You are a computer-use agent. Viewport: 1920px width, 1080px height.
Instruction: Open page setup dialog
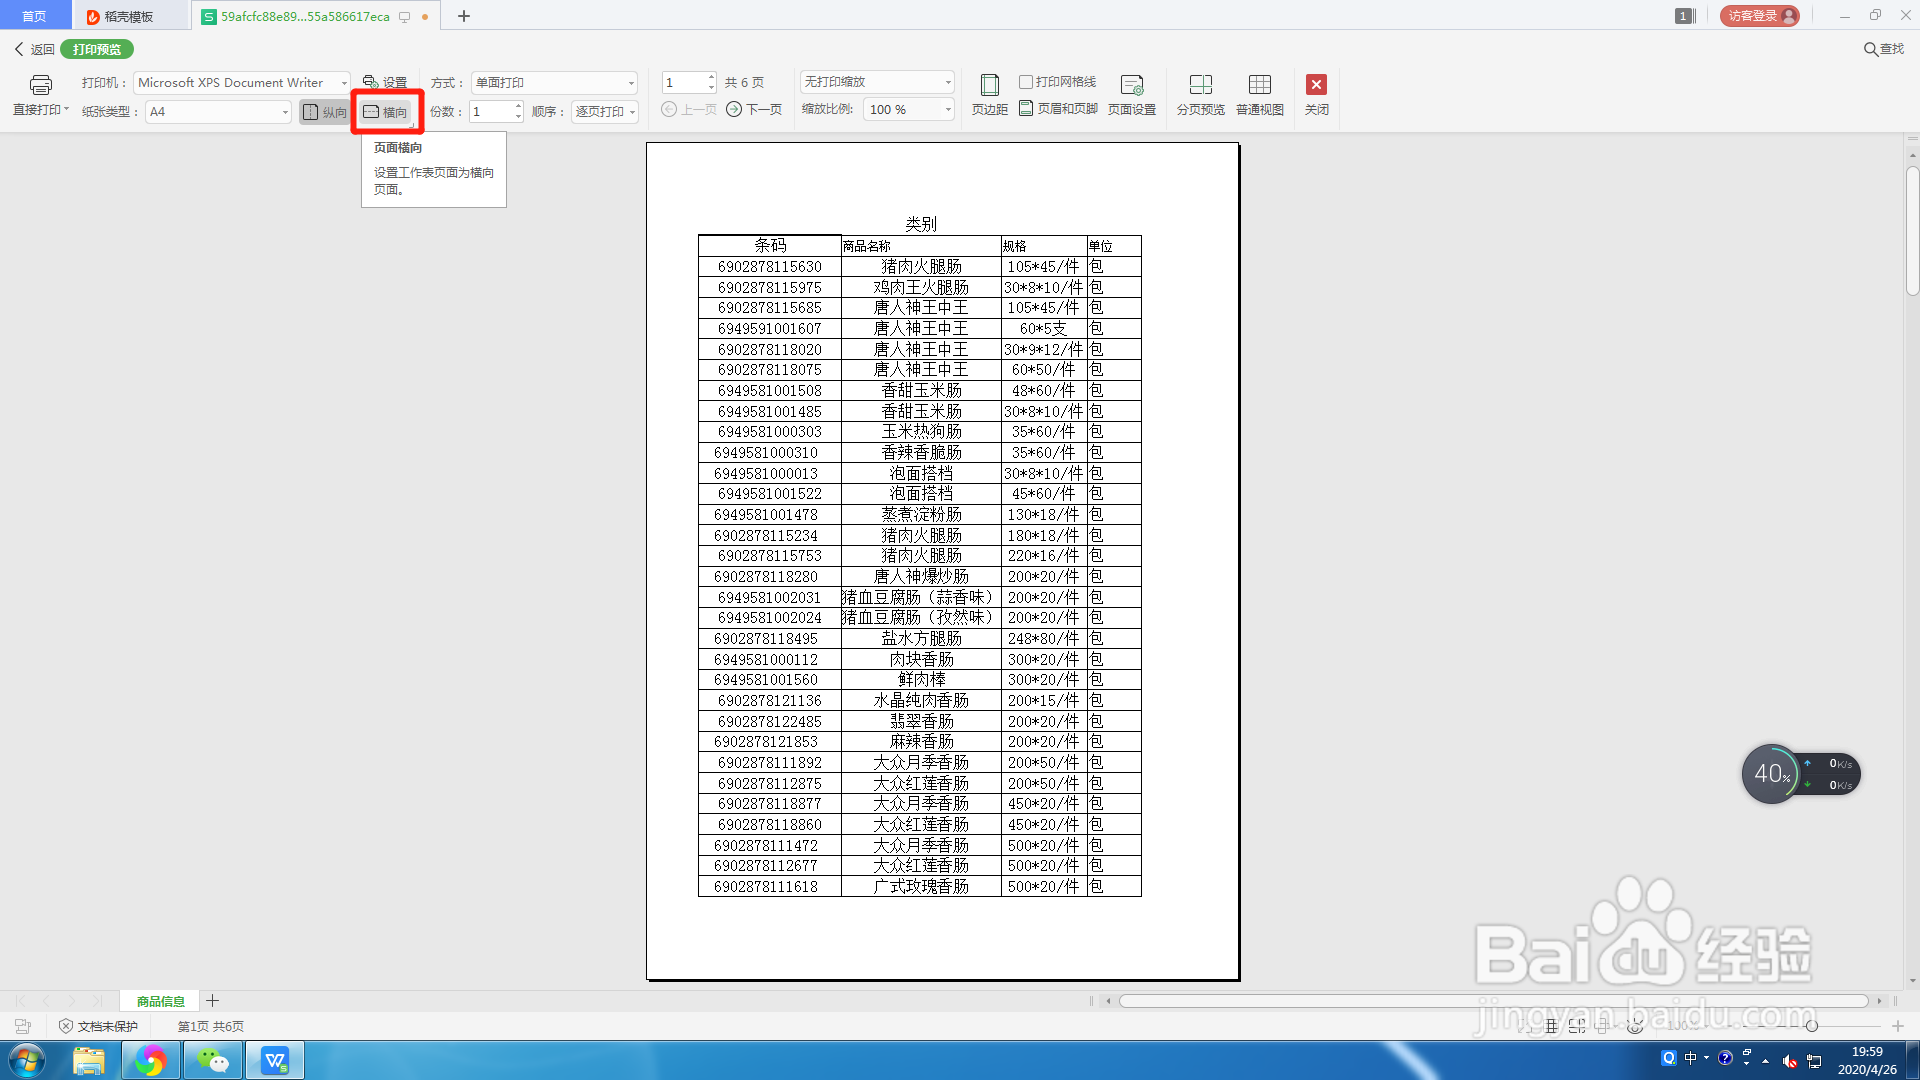[x=1131, y=95]
